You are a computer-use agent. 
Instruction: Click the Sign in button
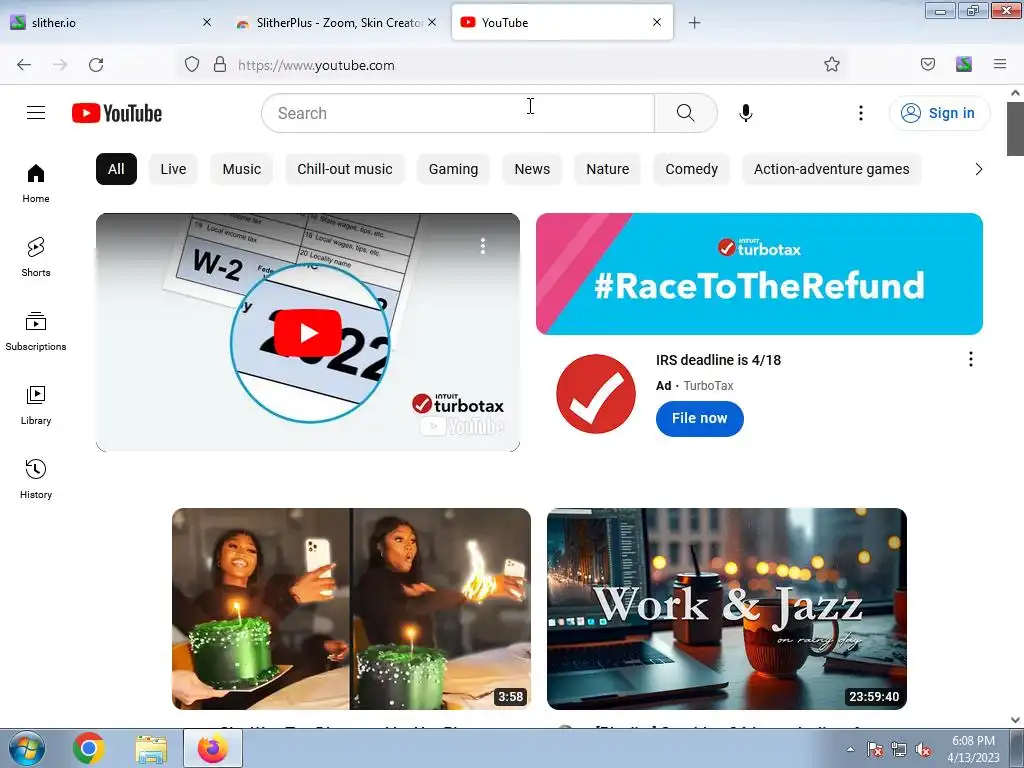point(939,113)
